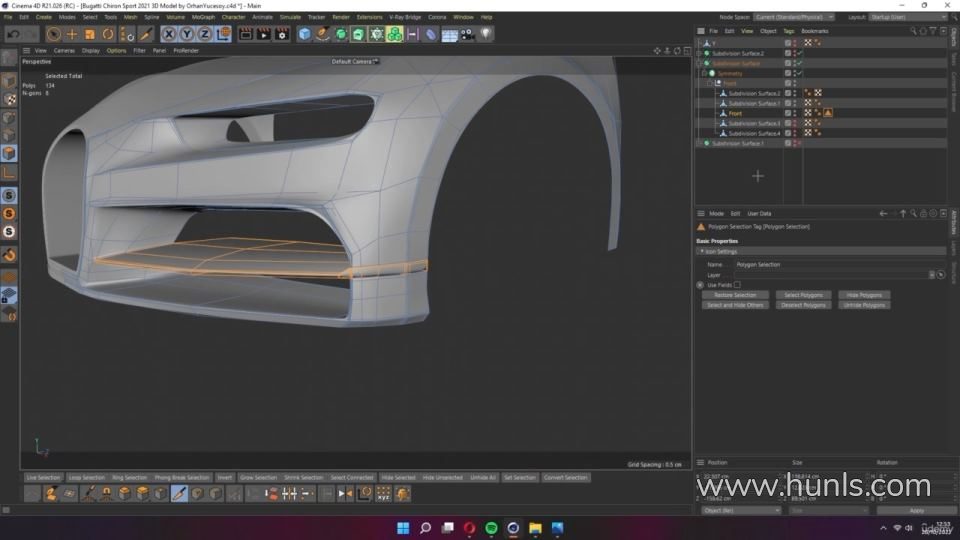Click the Undo arrow icon
Viewport: 960px width, 540px height.
(13, 34)
